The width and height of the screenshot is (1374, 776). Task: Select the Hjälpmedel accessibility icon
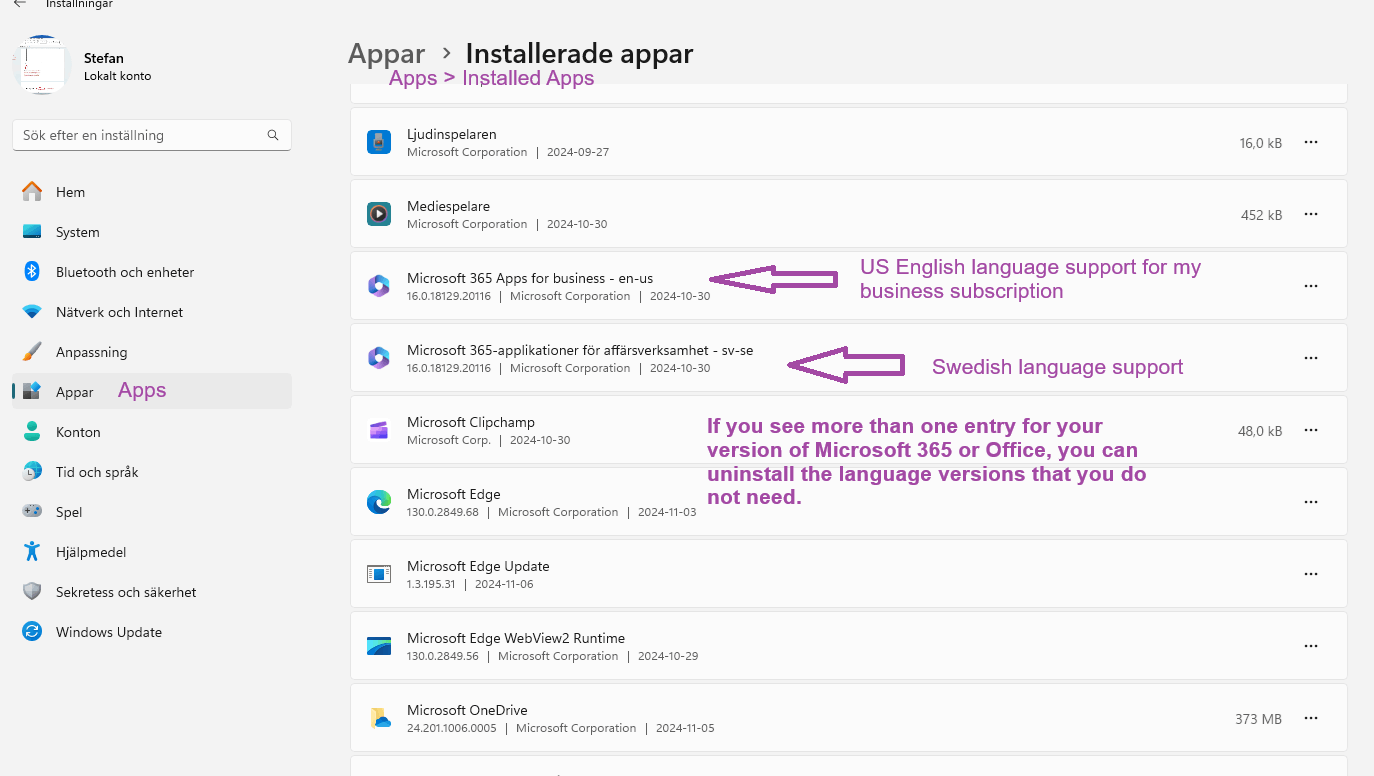32,552
